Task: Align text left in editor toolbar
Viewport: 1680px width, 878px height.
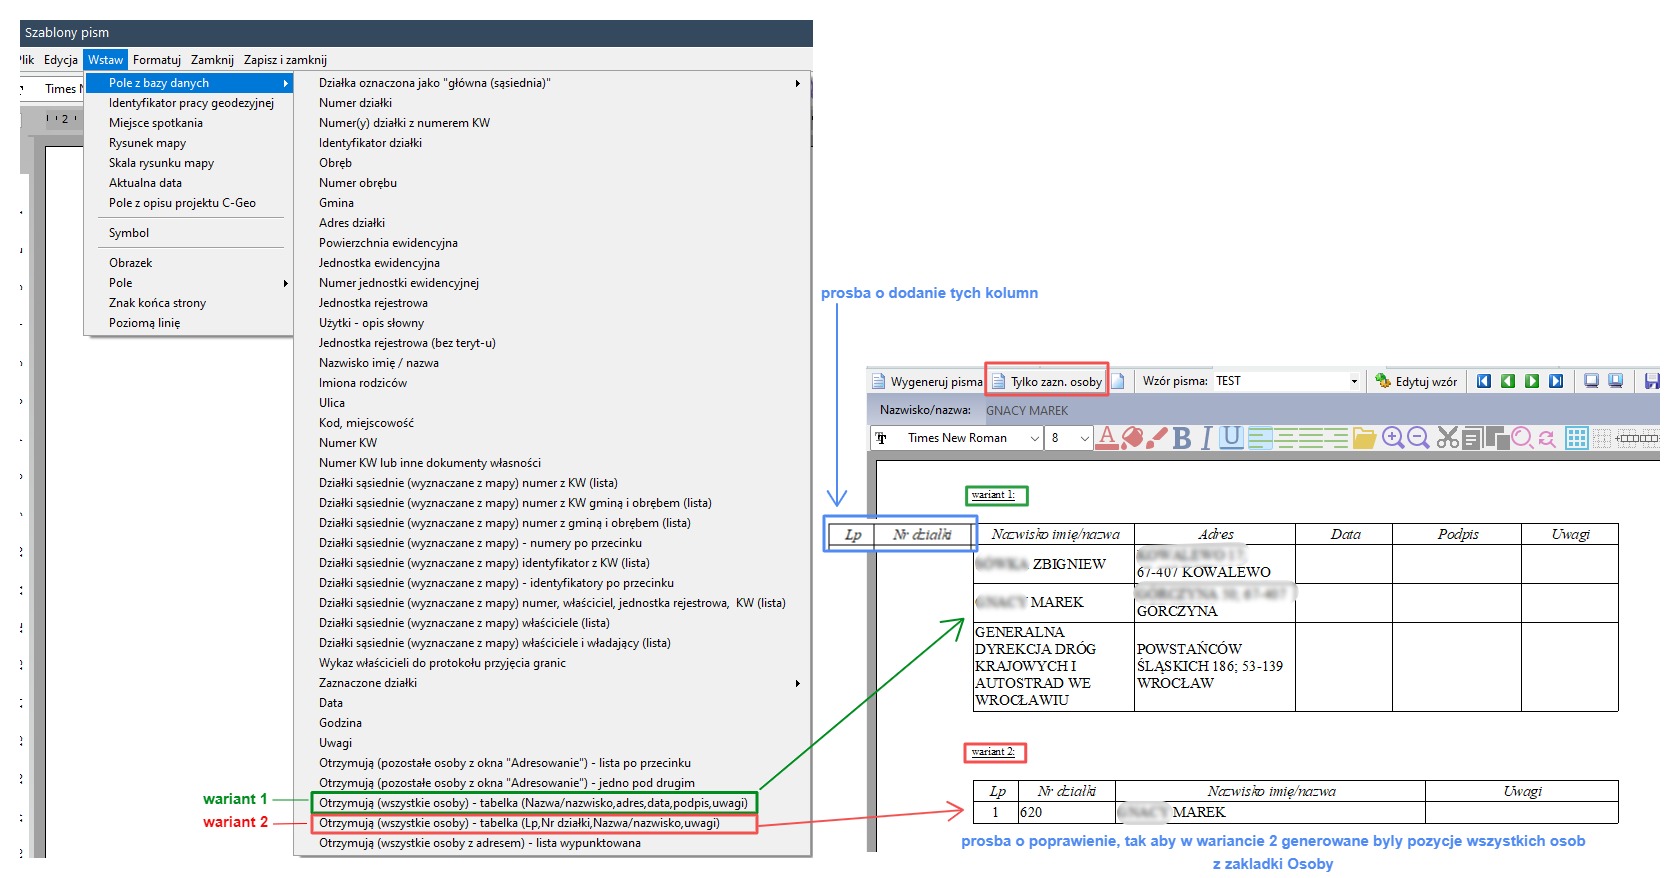Action: (x=1260, y=437)
